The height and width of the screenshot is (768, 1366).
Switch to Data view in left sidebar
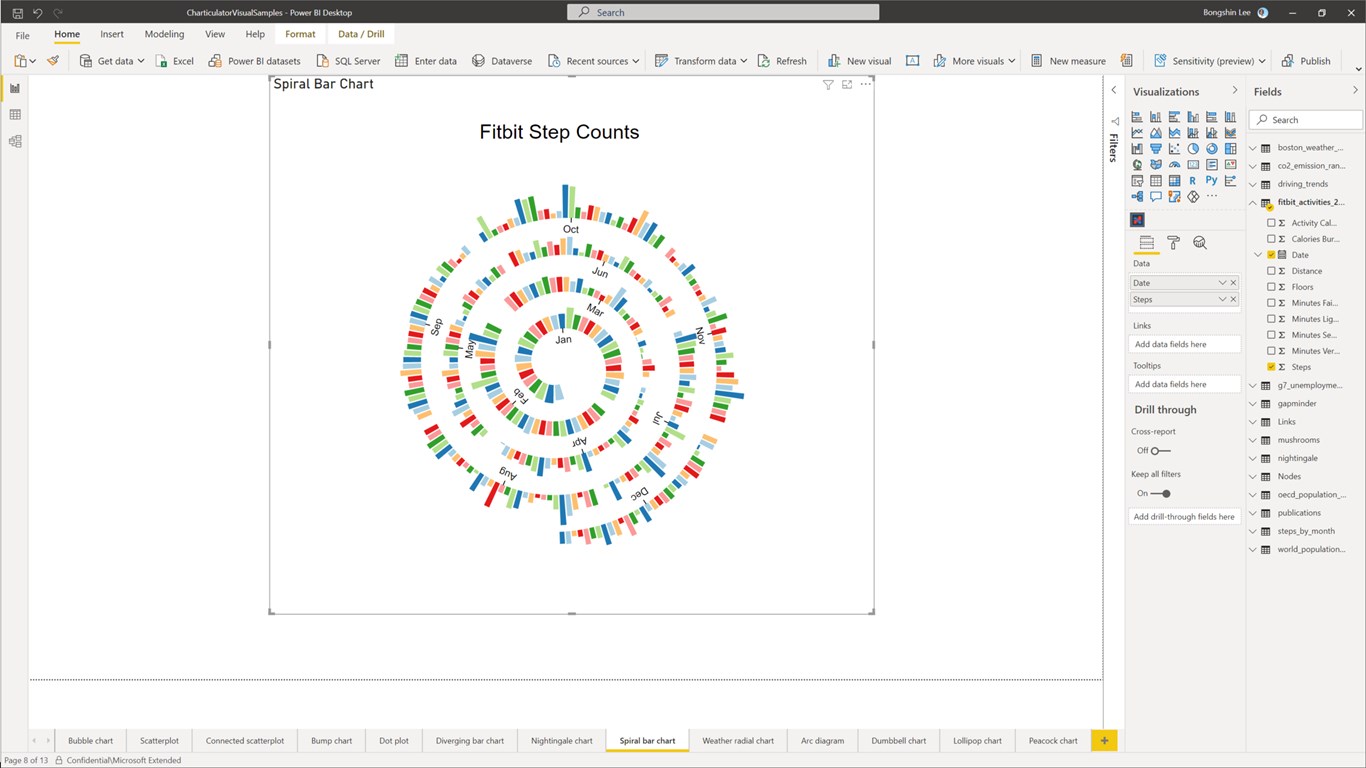coord(14,114)
